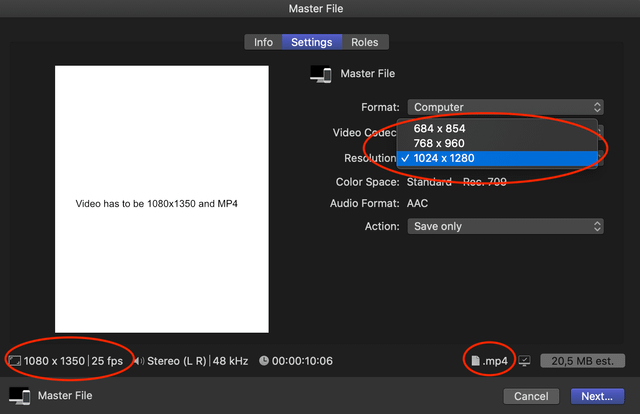Choose 768 x 960 resolution option
Viewport: 640px width, 414px height.
[x=497, y=143]
